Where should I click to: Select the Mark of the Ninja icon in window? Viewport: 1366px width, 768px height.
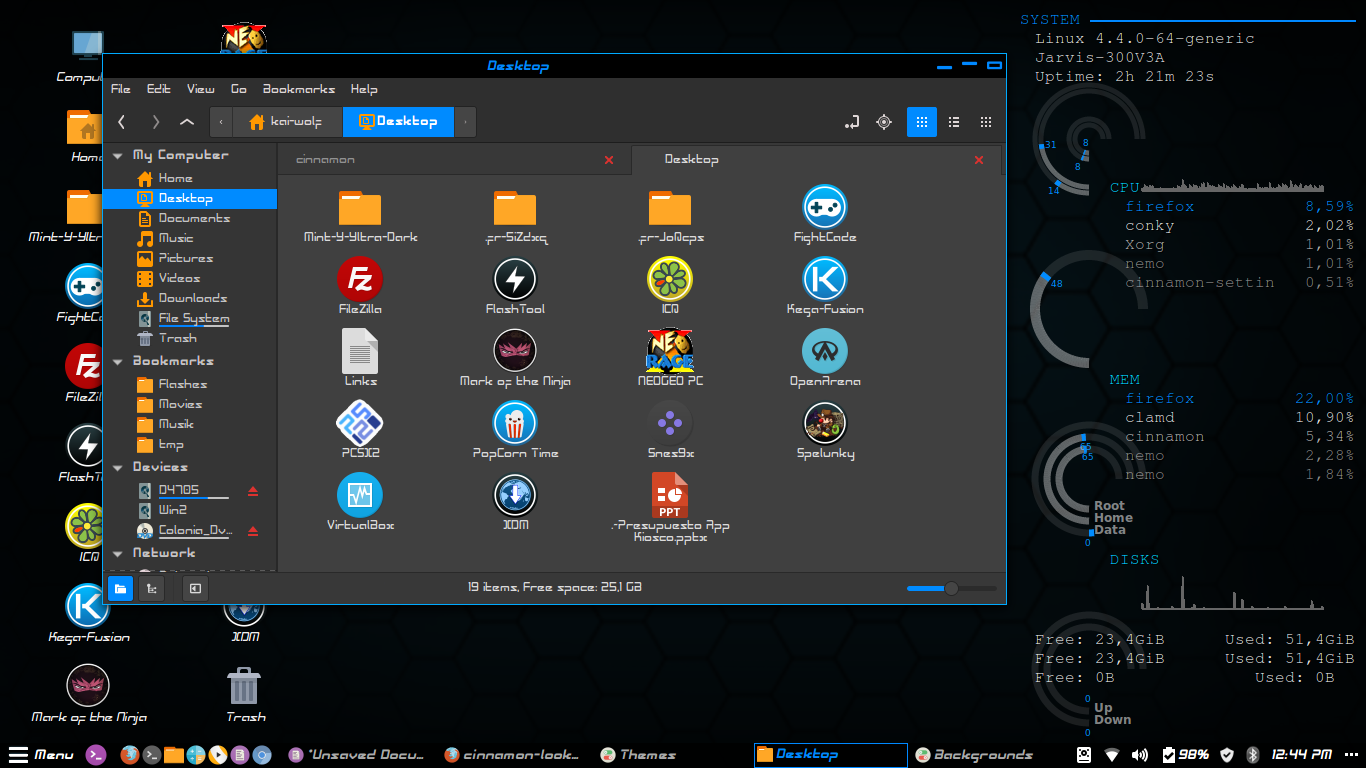pyautogui.click(x=515, y=351)
